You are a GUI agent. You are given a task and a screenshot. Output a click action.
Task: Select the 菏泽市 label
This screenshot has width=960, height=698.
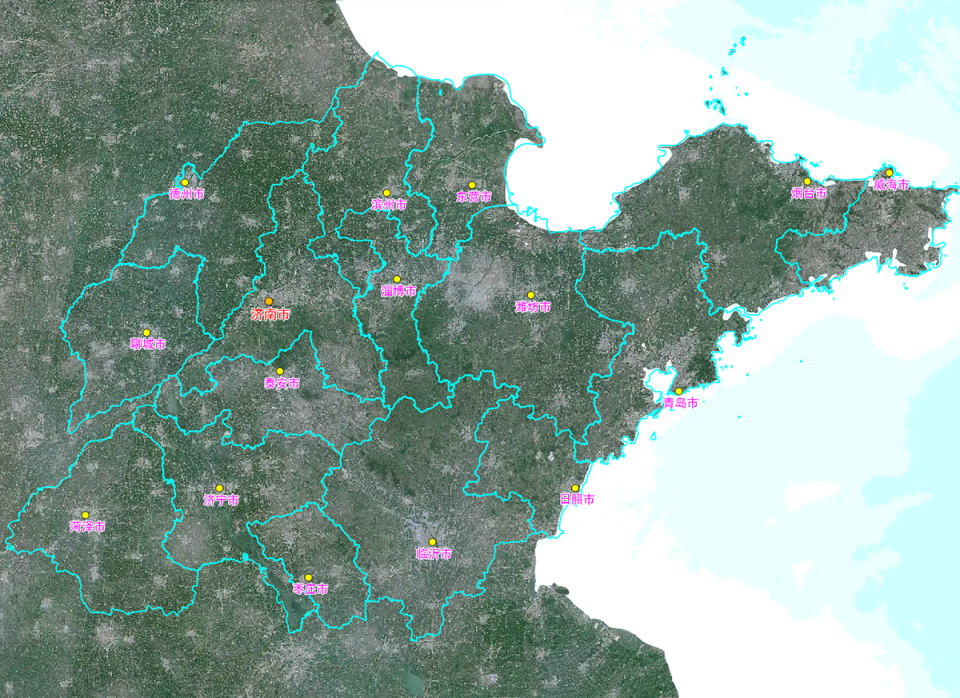click(x=88, y=527)
